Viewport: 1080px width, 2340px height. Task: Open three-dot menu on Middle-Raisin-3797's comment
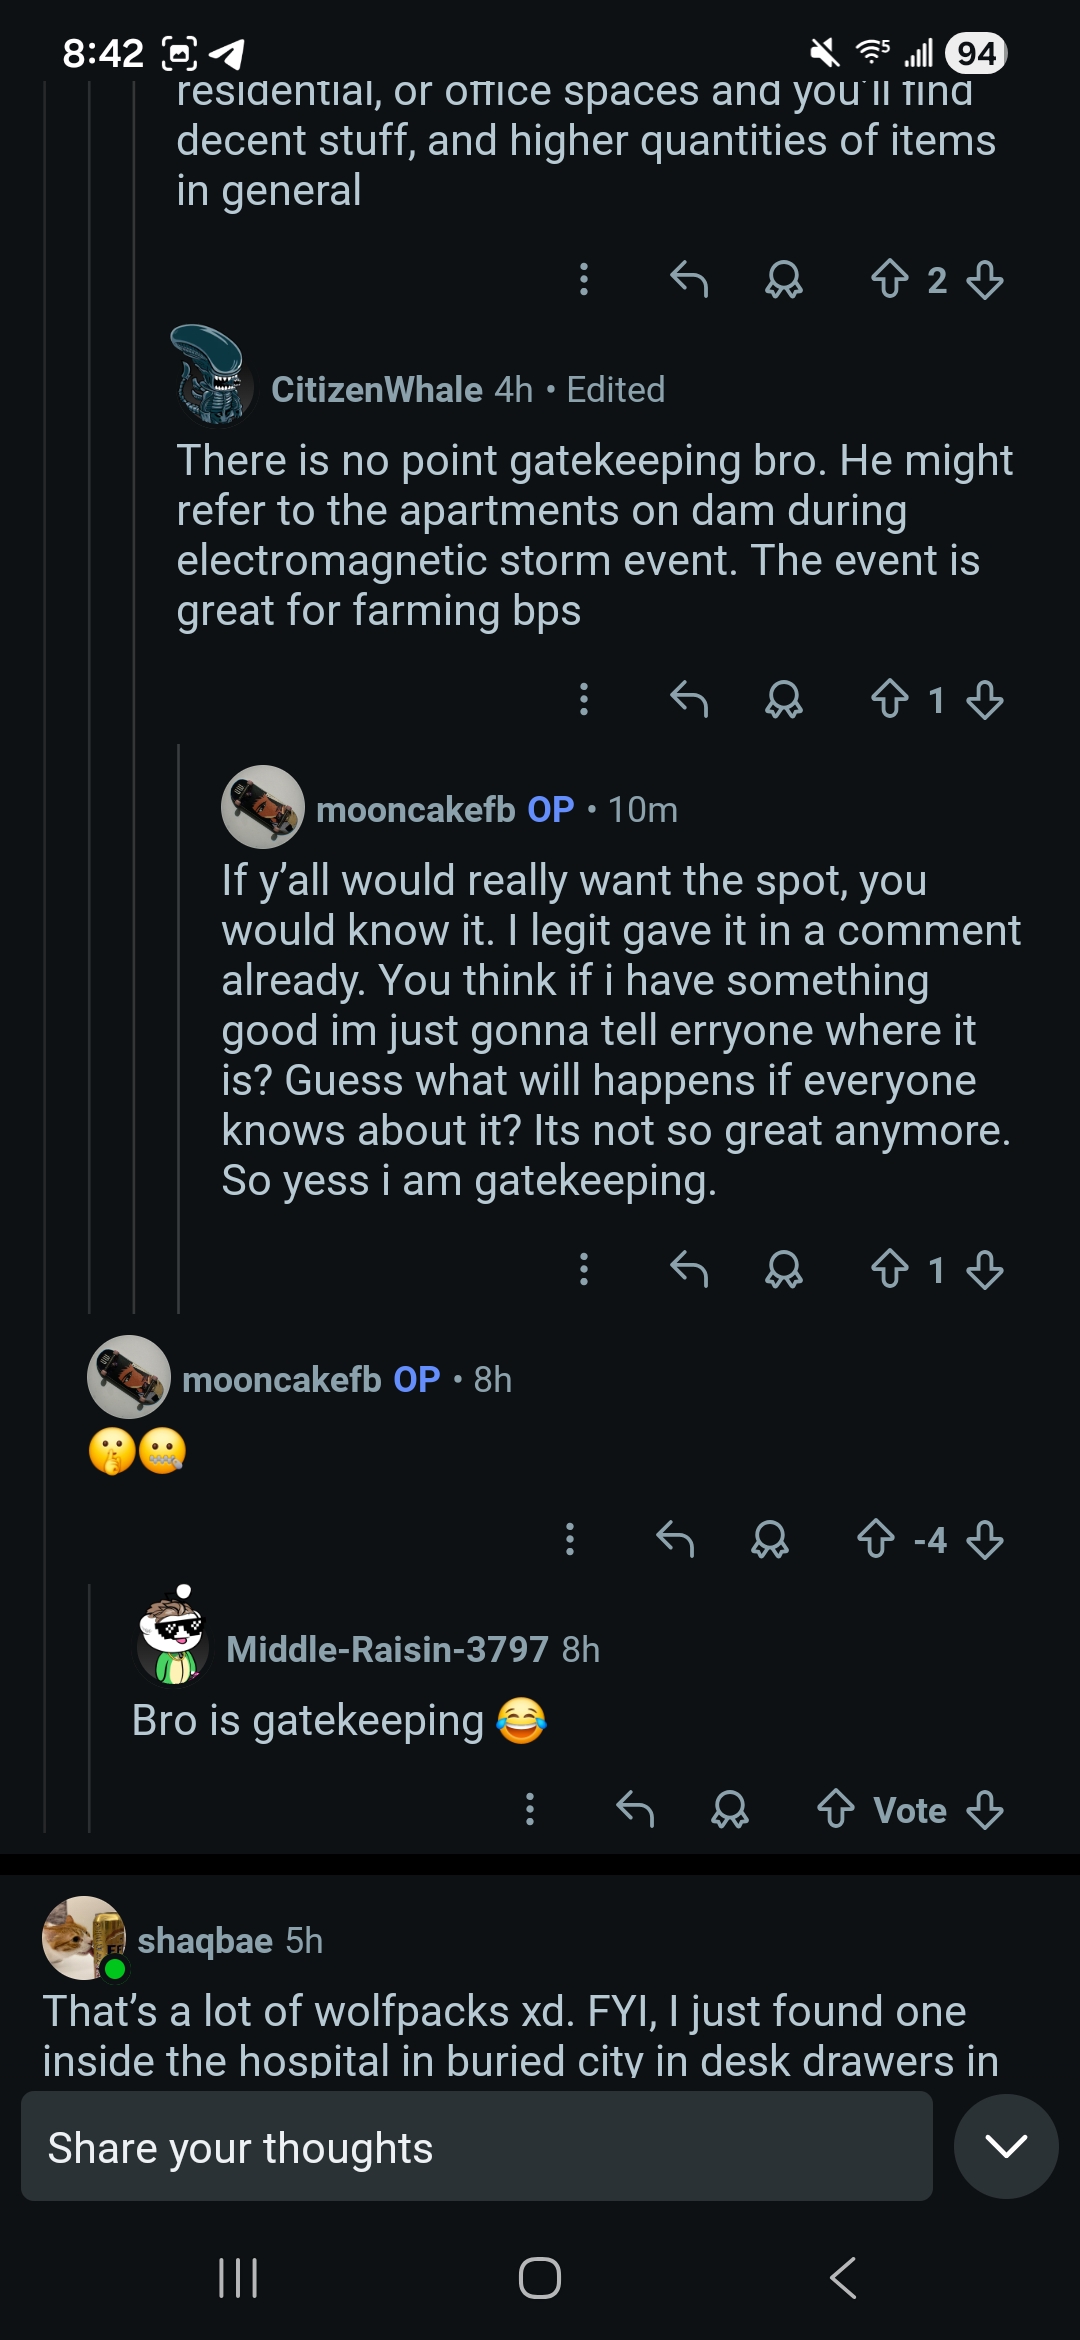530,1810
